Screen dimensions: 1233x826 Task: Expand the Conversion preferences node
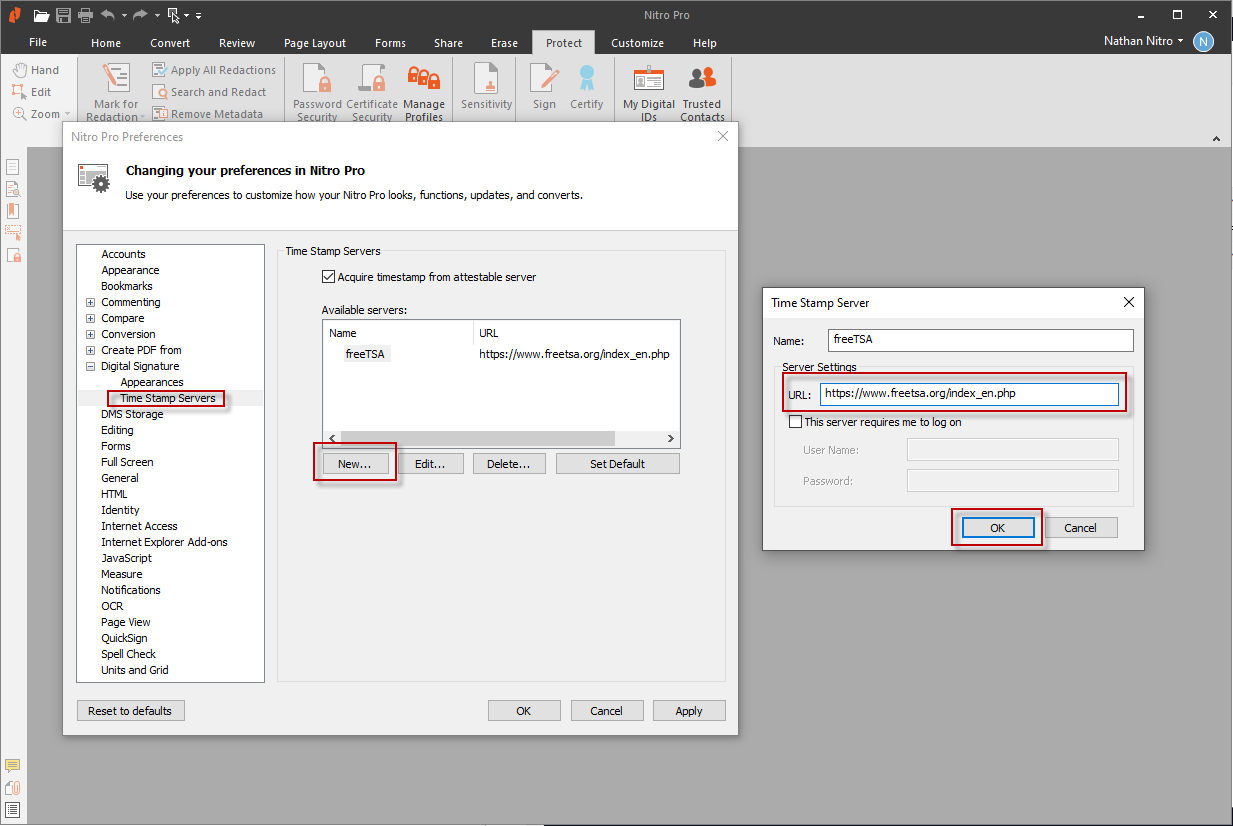(x=91, y=334)
